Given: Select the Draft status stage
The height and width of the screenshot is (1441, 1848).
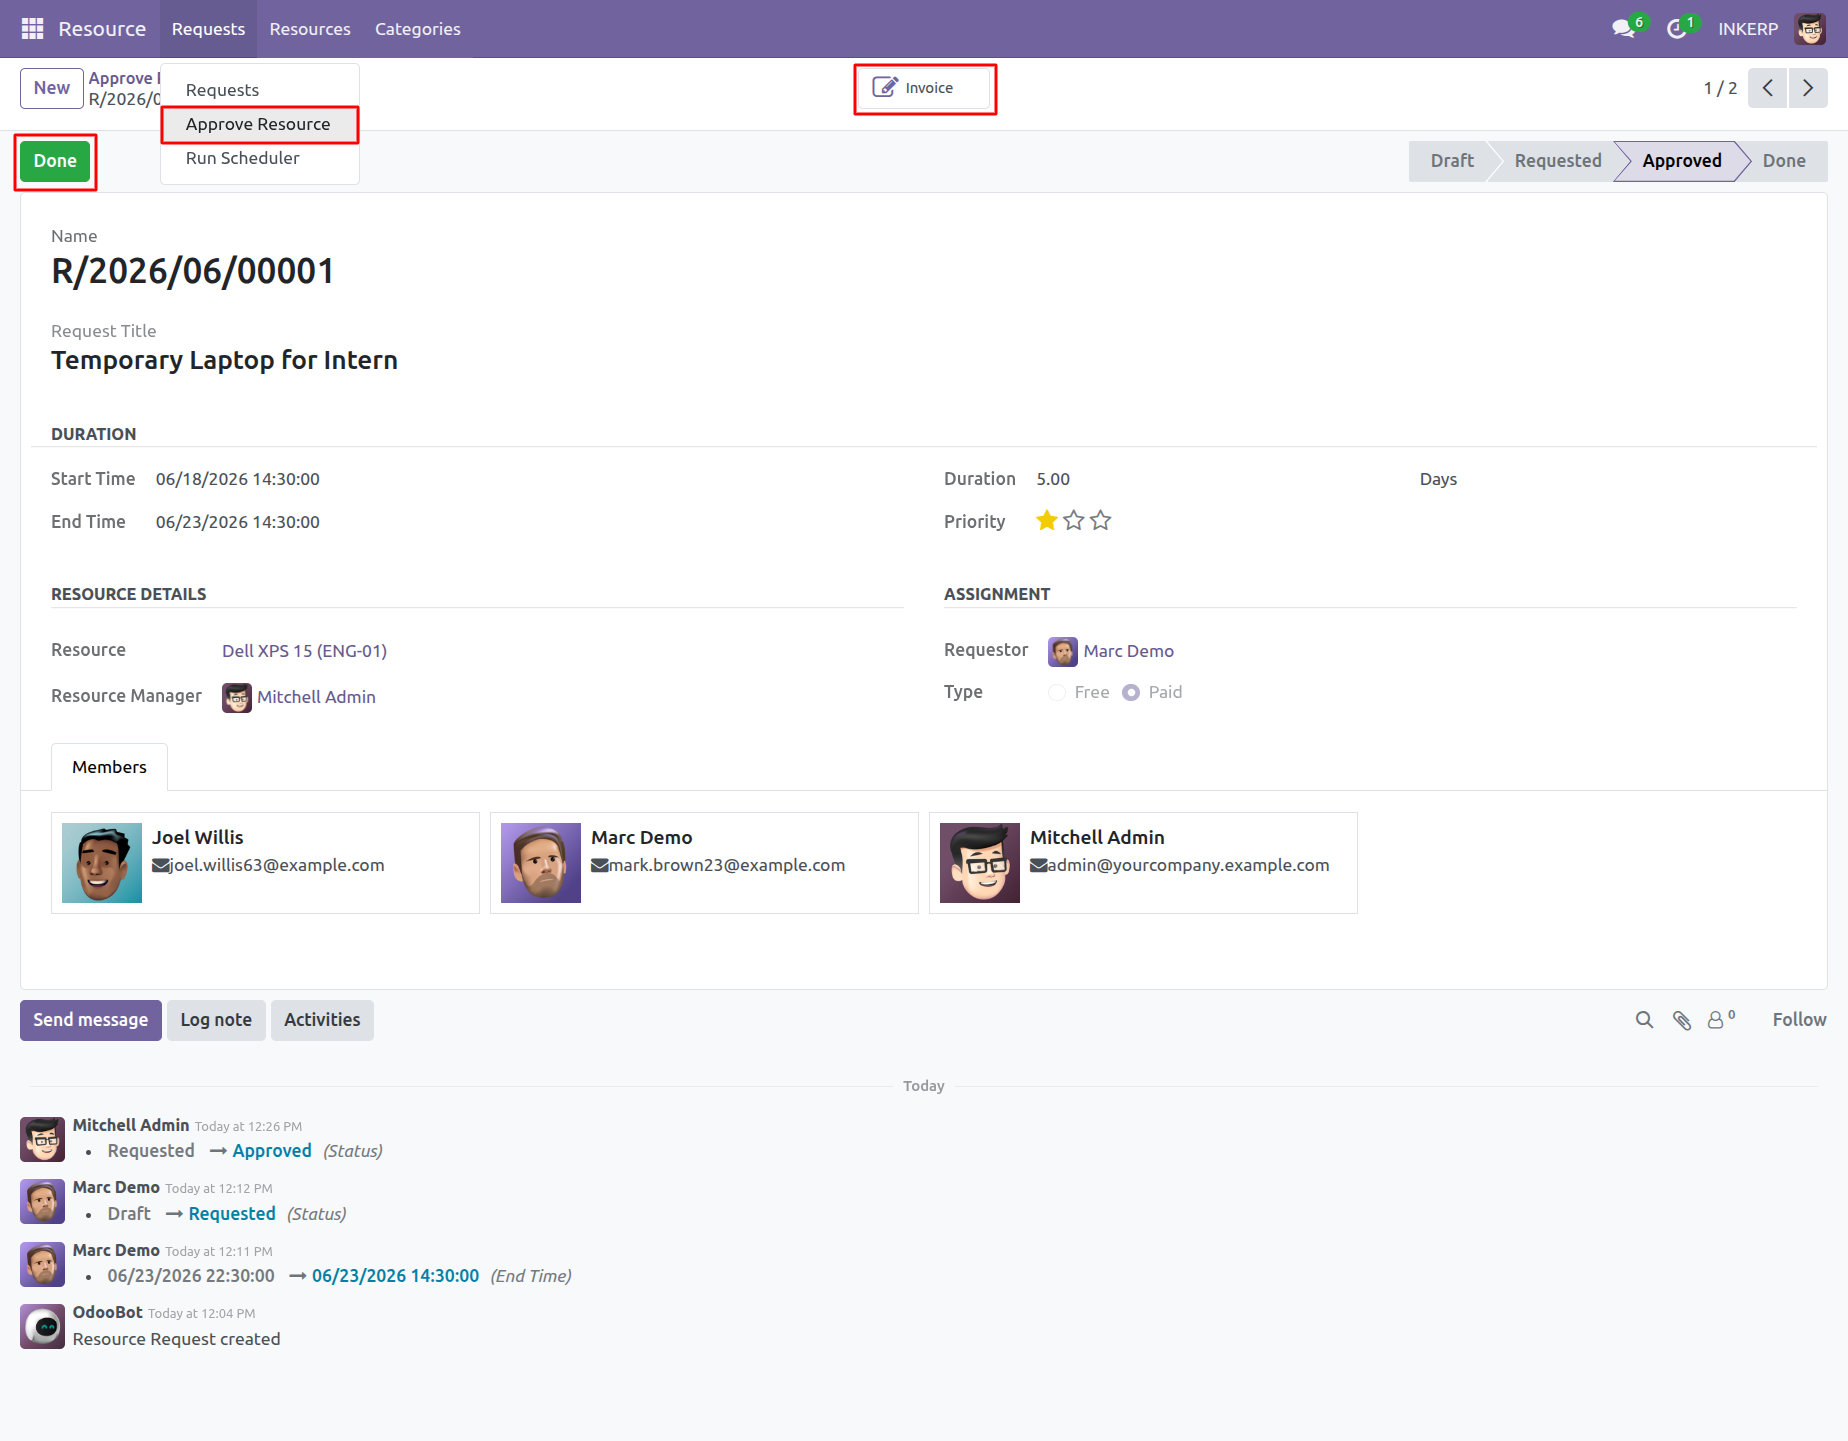Looking at the screenshot, I should click(1451, 161).
